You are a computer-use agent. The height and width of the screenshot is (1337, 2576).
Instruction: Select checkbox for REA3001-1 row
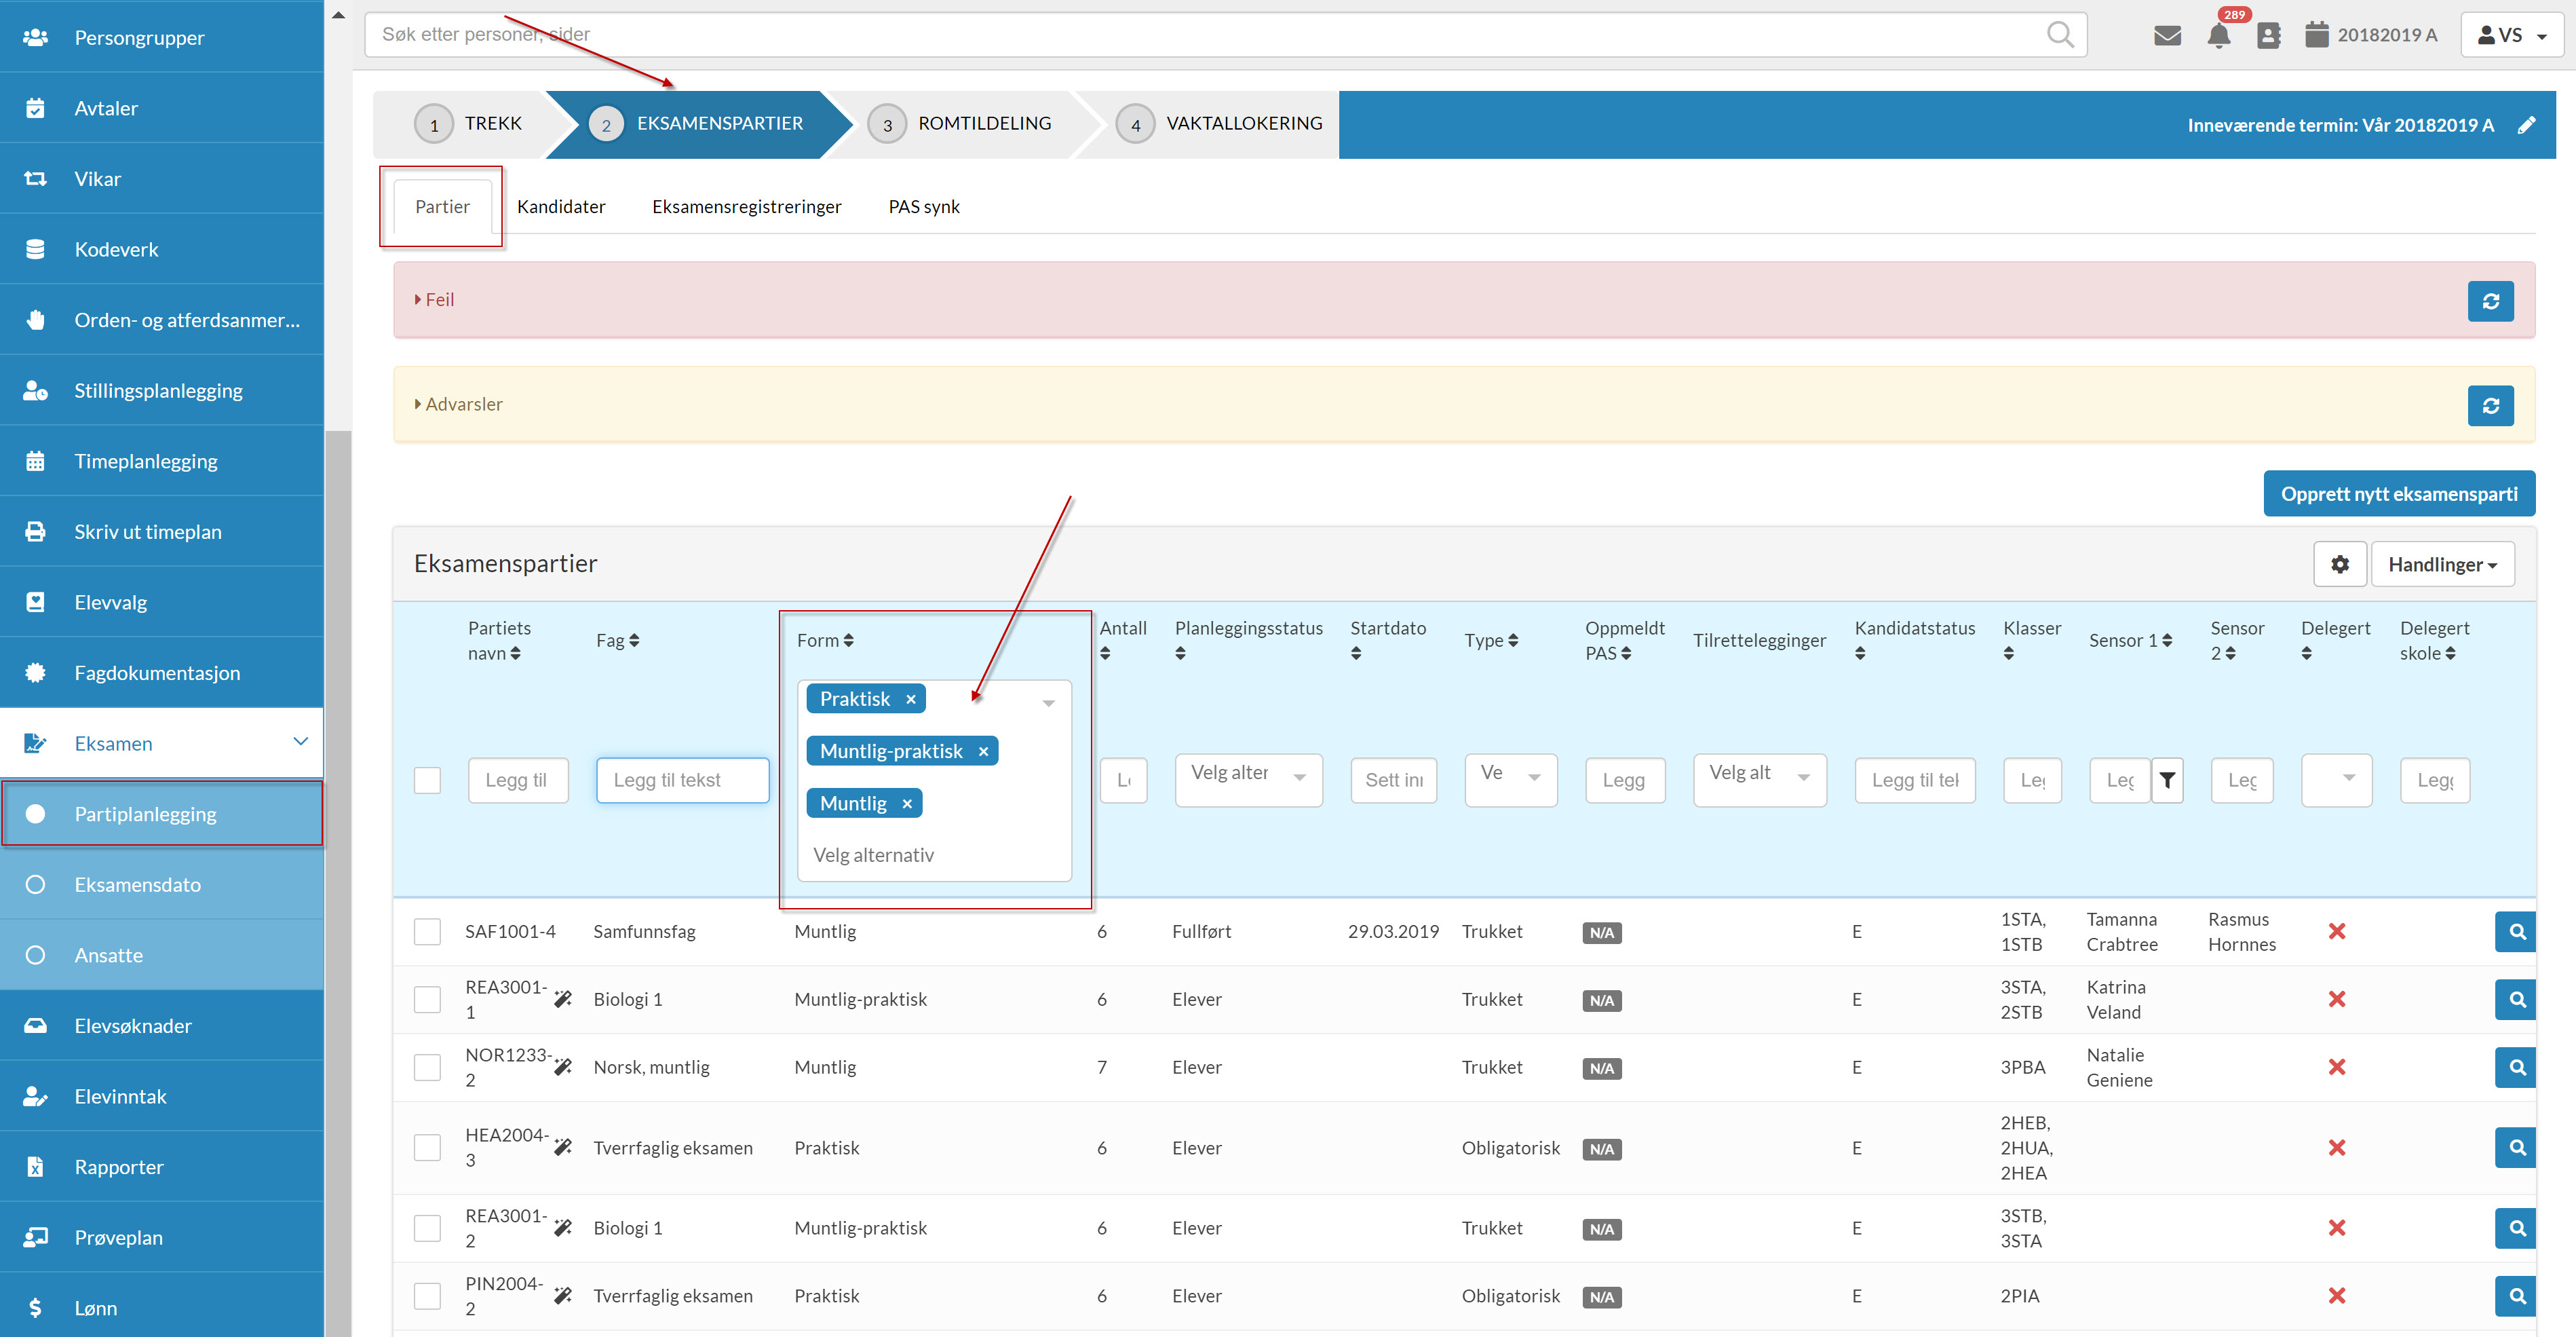[427, 1000]
